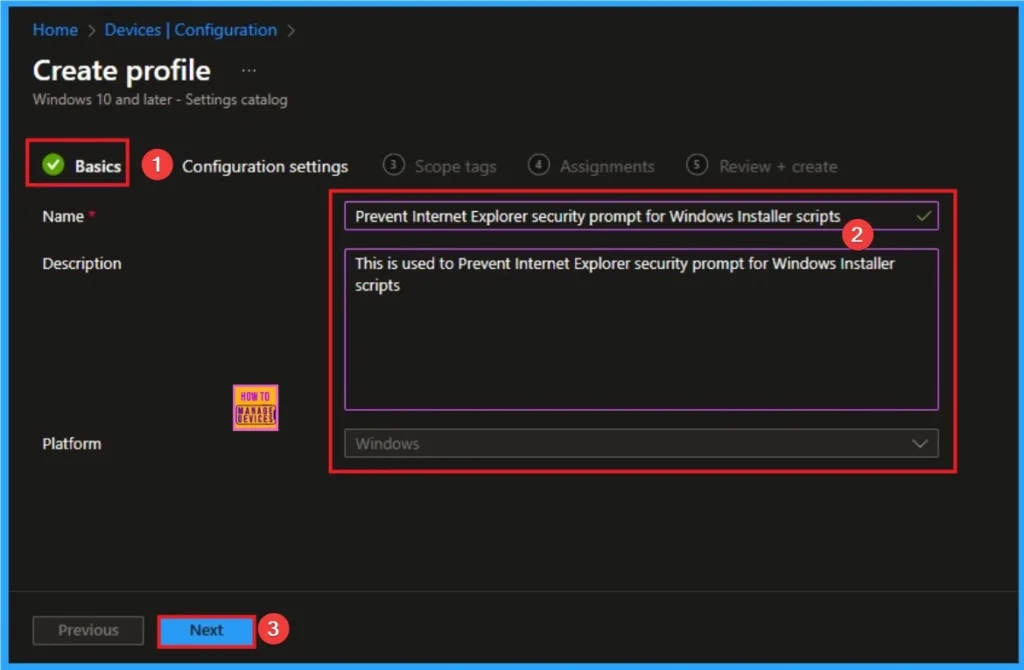Viewport: 1024px width, 670px height.
Task: Open the ellipsis menu beside Create profile
Action: point(248,70)
